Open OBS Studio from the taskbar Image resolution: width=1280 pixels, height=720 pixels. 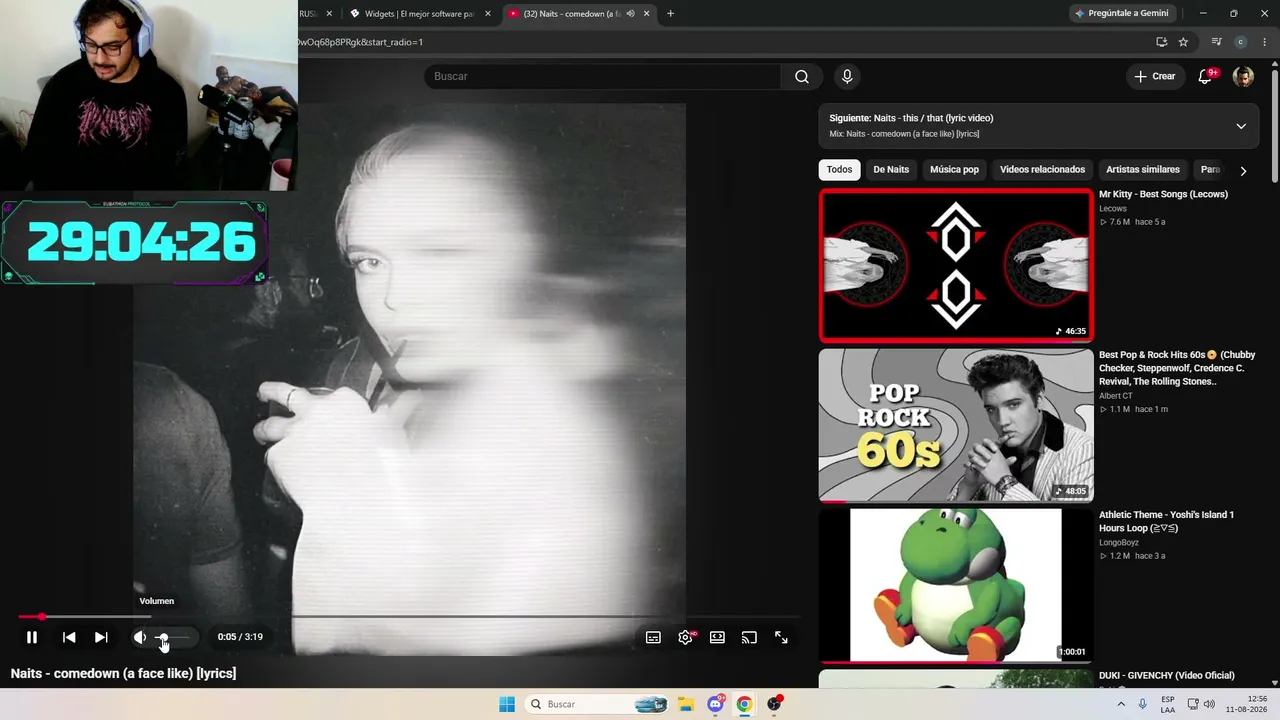coord(774,704)
